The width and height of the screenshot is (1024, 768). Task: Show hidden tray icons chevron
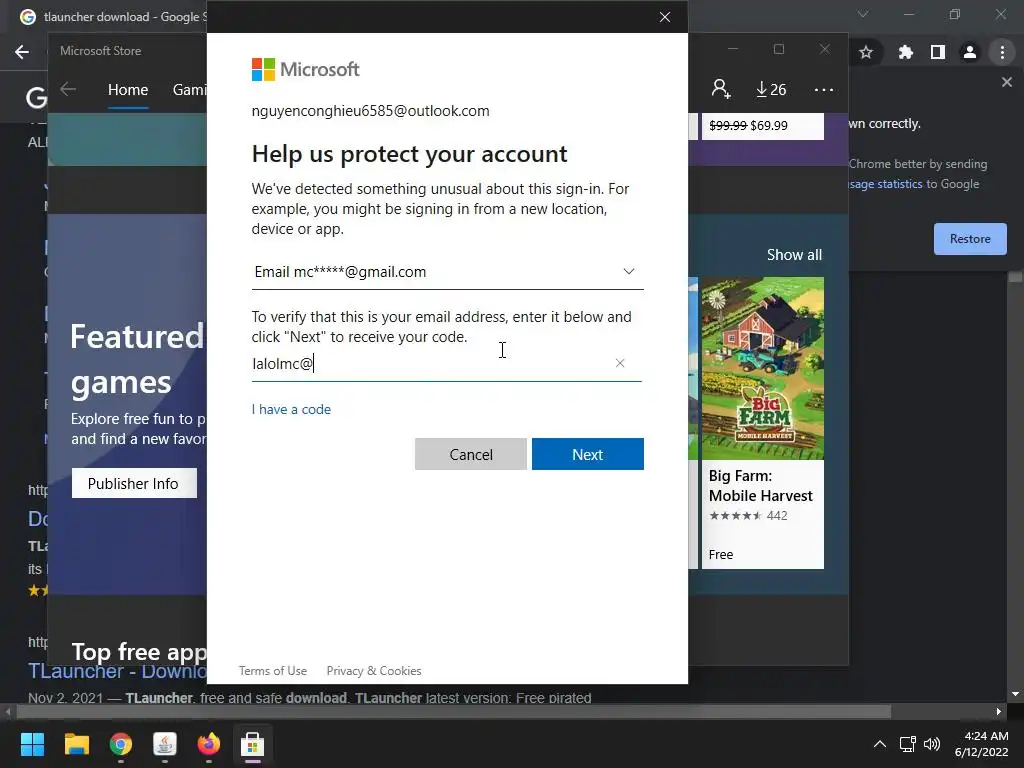click(880, 744)
